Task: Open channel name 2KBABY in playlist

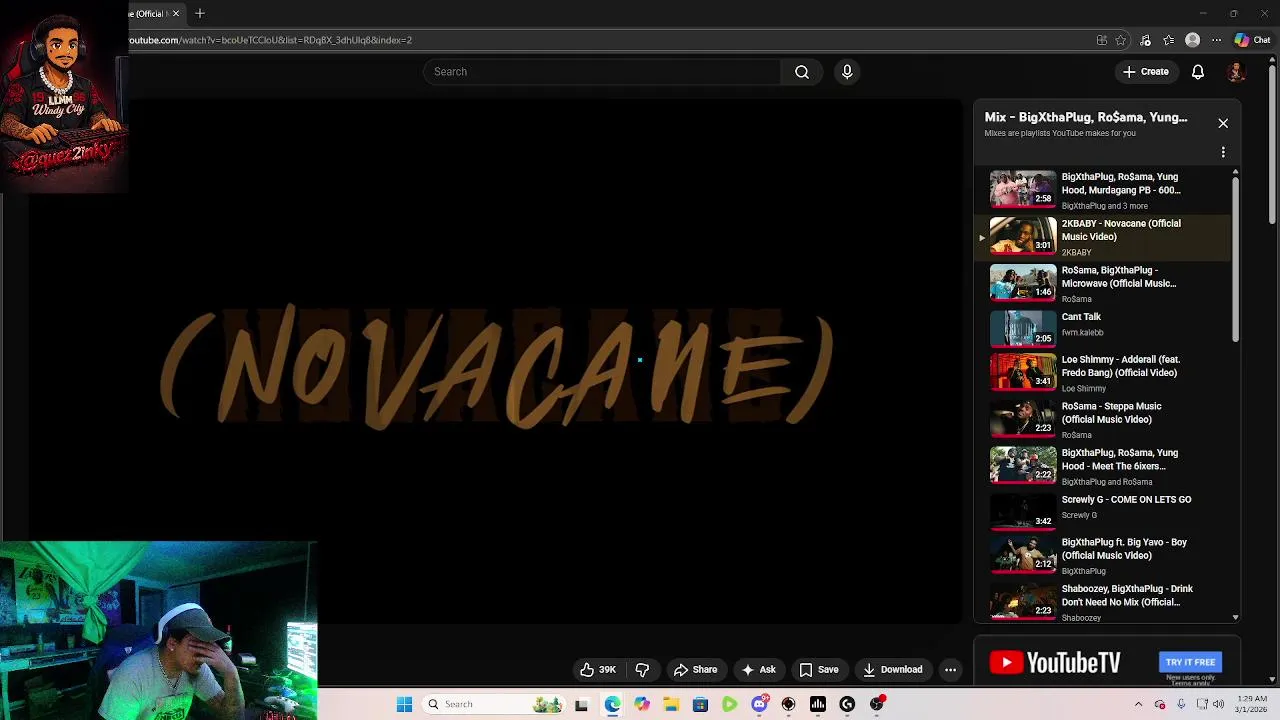Action: (x=1076, y=253)
